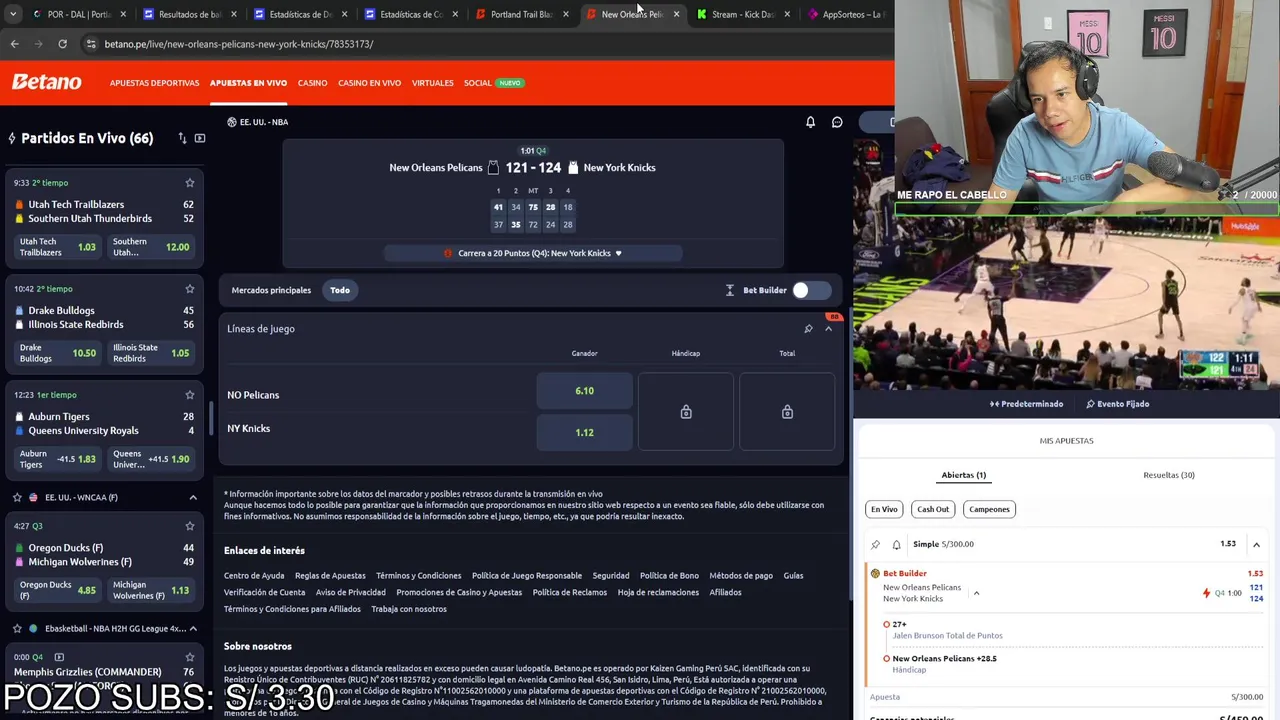Open Centro de Ayuda link
Image resolution: width=1280 pixels, height=720 pixels.
pyautogui.click(x=254, y=576)
